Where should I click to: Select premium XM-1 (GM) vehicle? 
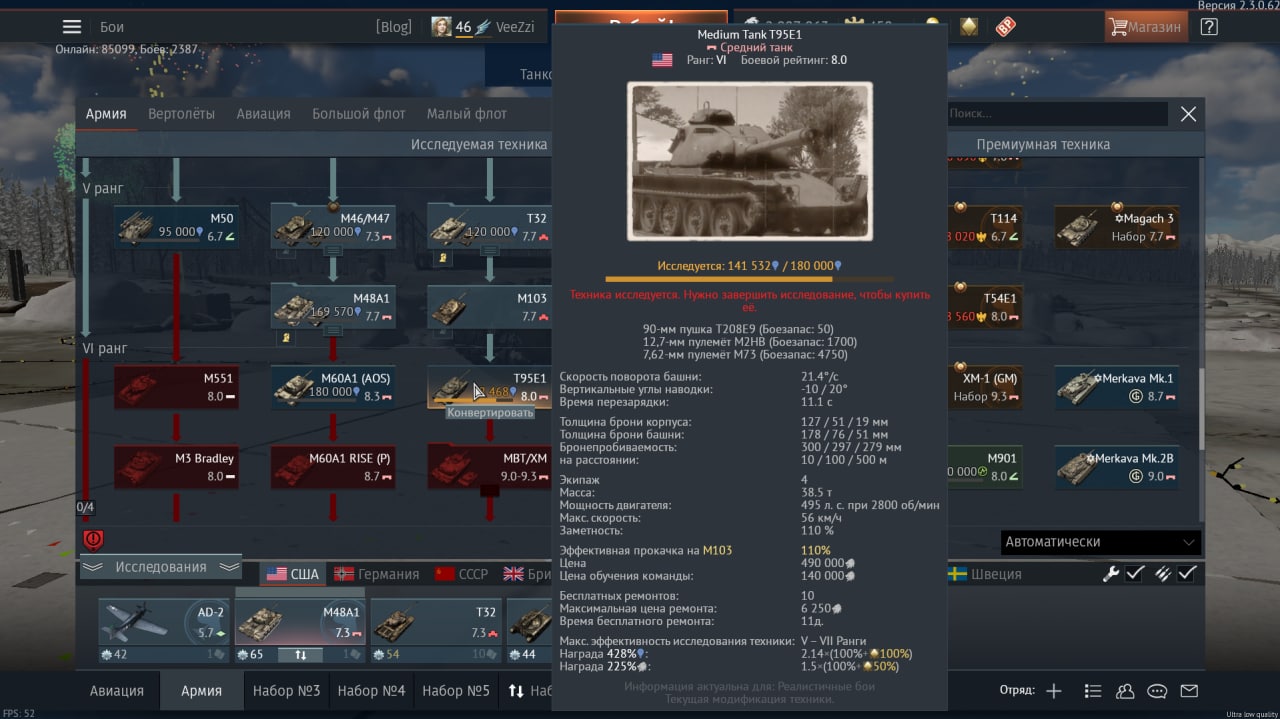(x=985, y=387)
